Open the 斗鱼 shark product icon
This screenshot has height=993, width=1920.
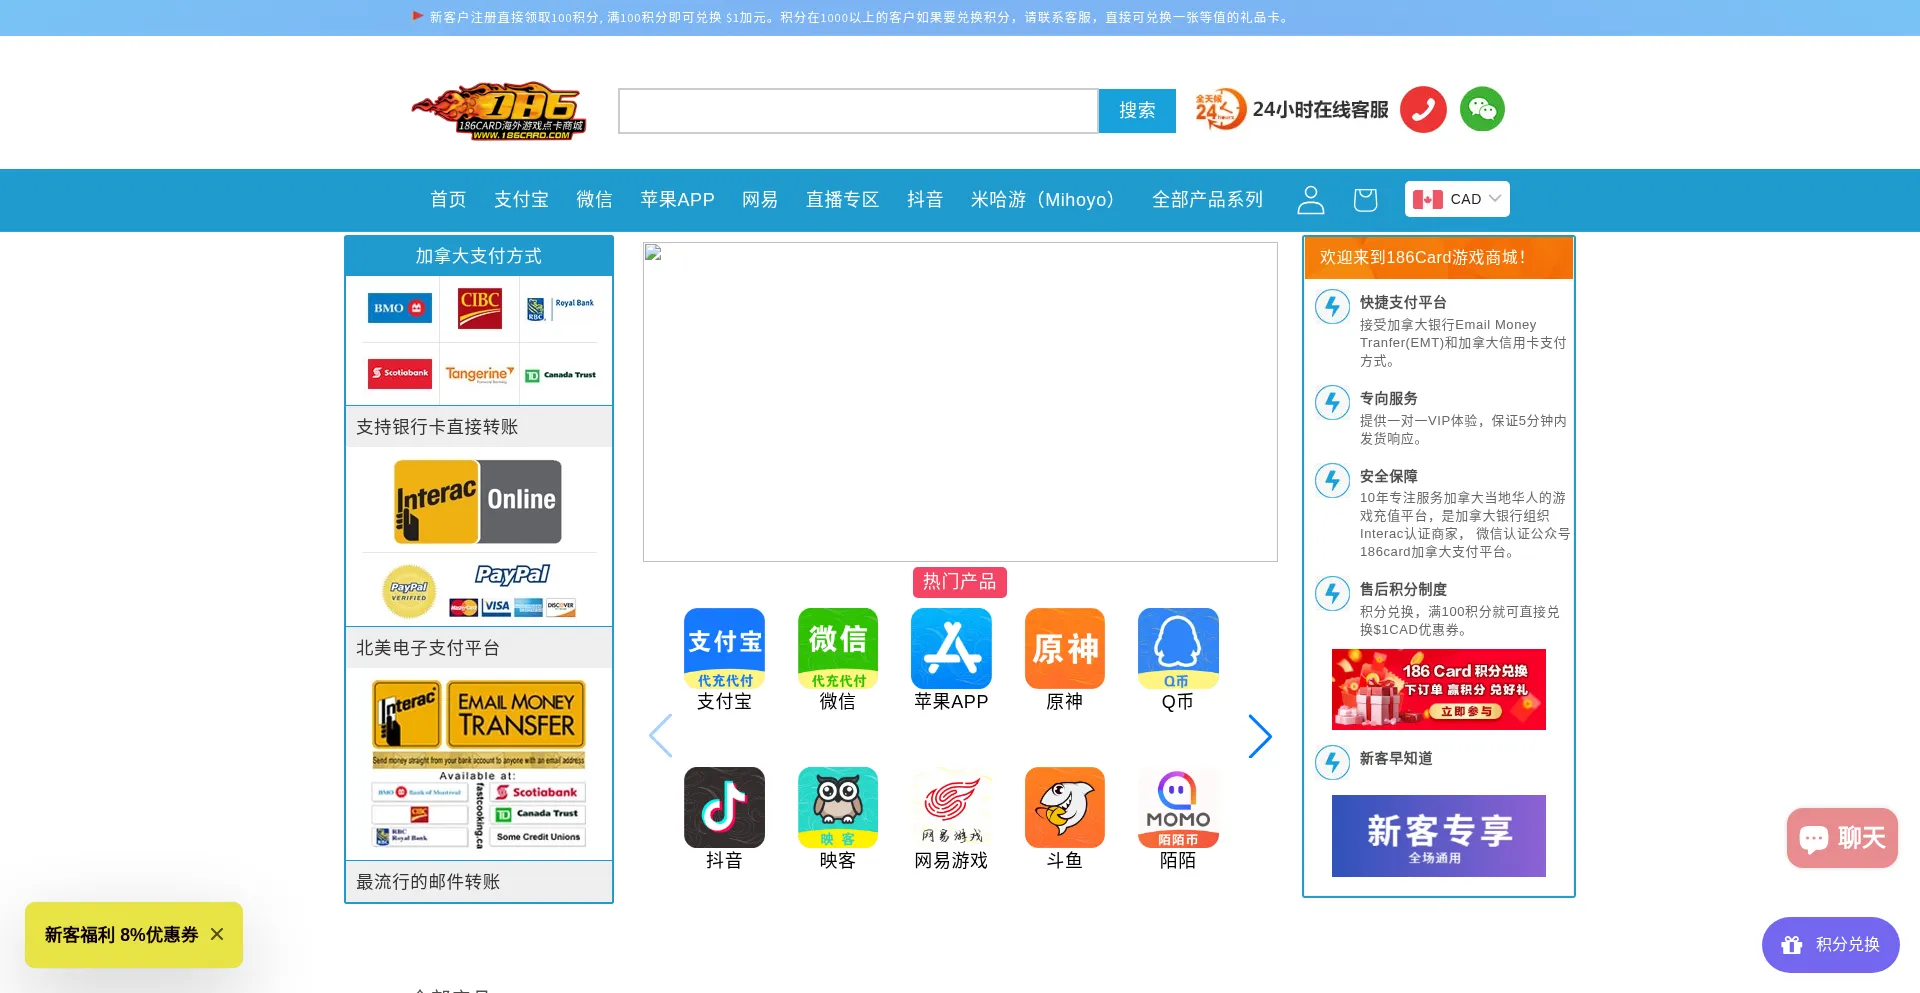coord(1064,807)
